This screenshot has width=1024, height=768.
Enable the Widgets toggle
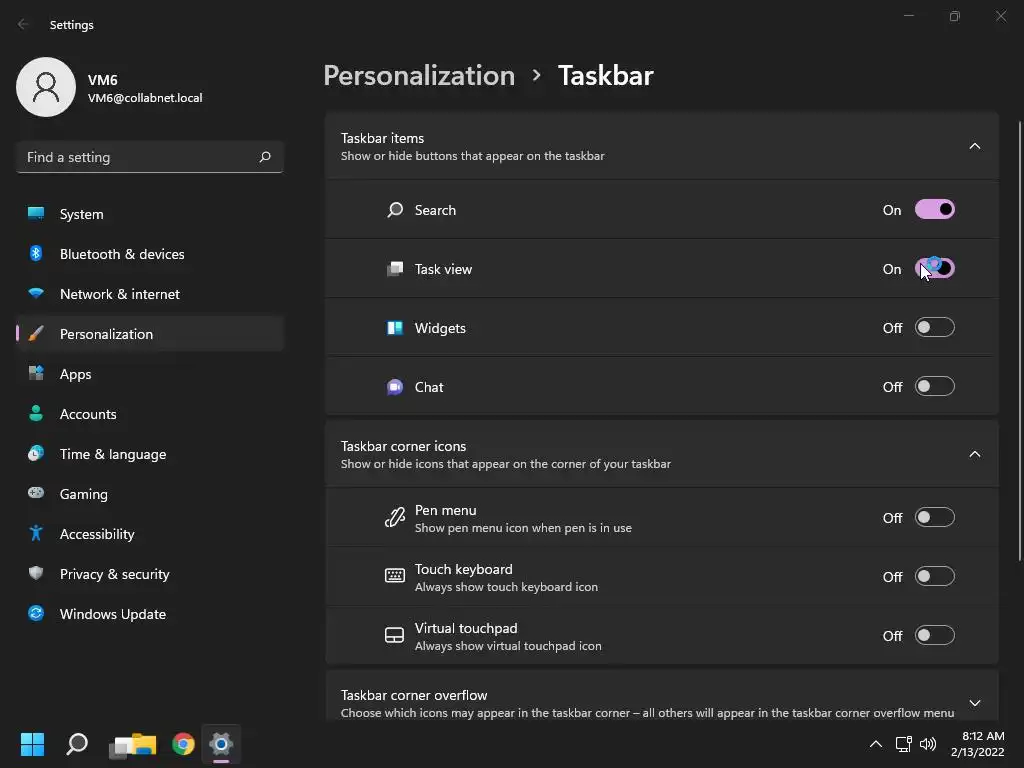[935, 328]
